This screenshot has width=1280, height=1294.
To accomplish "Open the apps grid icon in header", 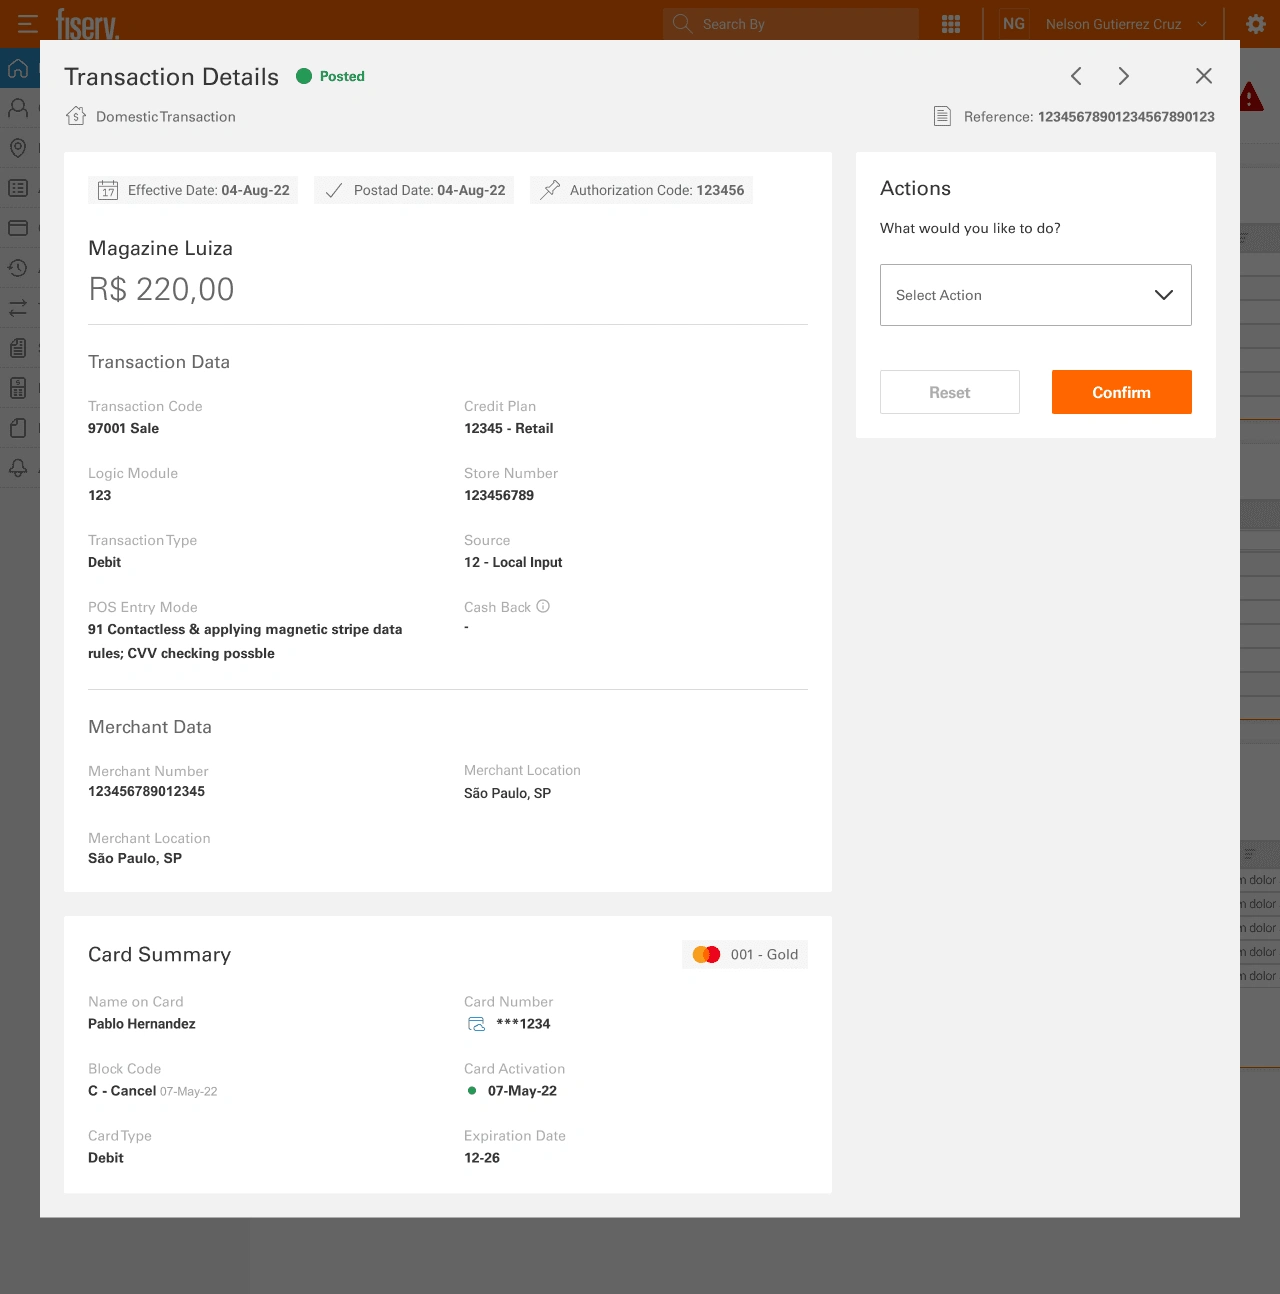I will [951, 24].
